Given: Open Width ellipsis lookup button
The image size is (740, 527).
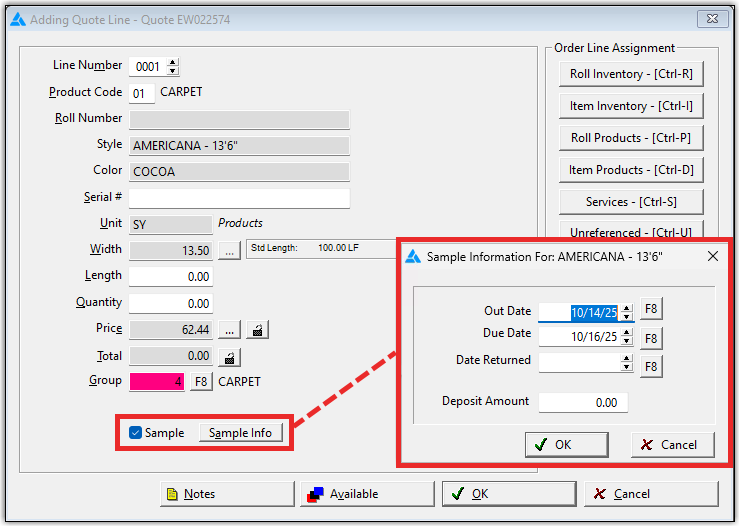Looking at the screenshot, I should [229, 251].
